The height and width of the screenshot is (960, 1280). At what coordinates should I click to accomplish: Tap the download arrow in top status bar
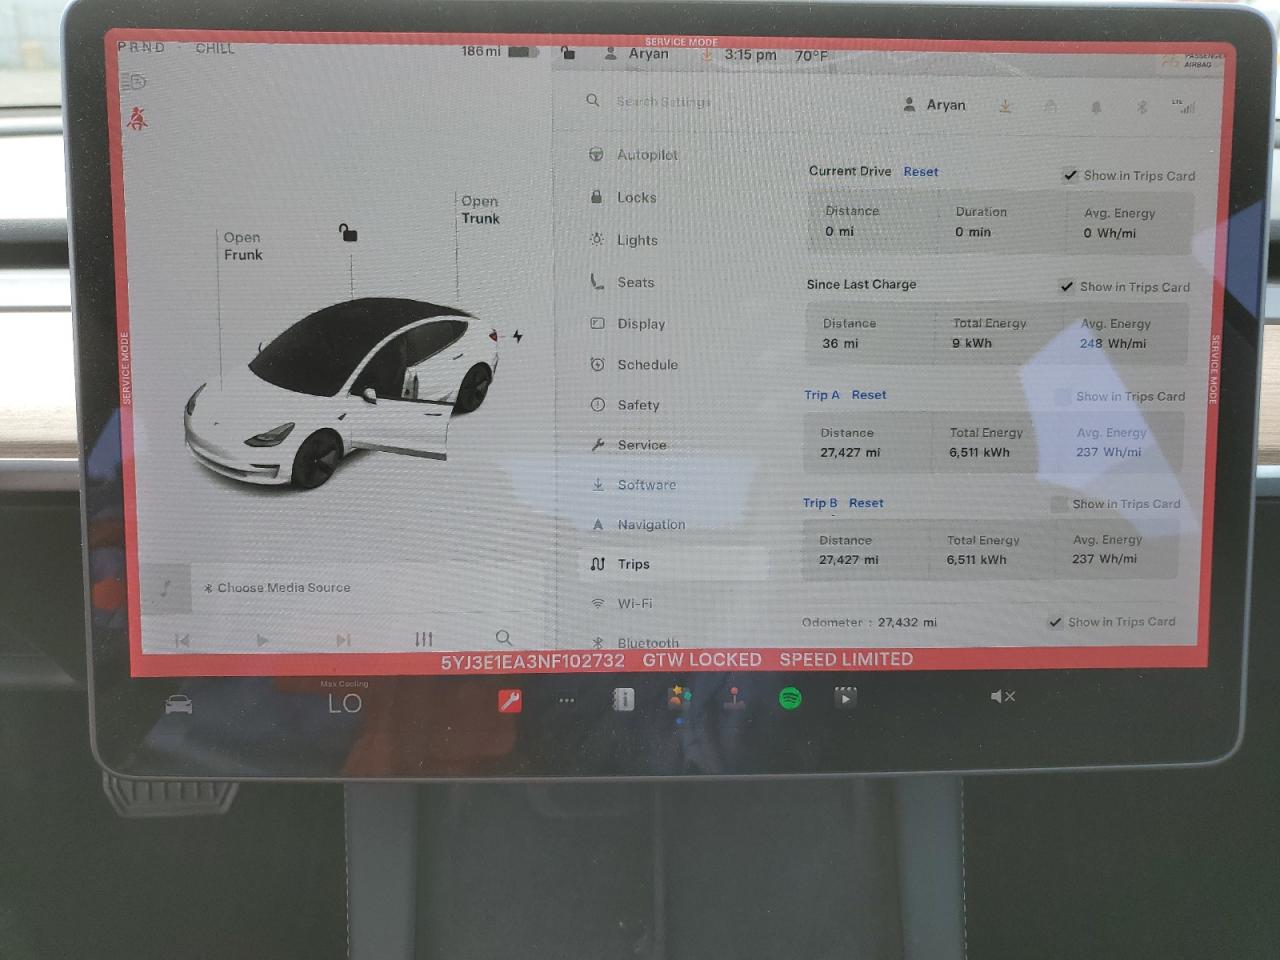pos(706,54)
